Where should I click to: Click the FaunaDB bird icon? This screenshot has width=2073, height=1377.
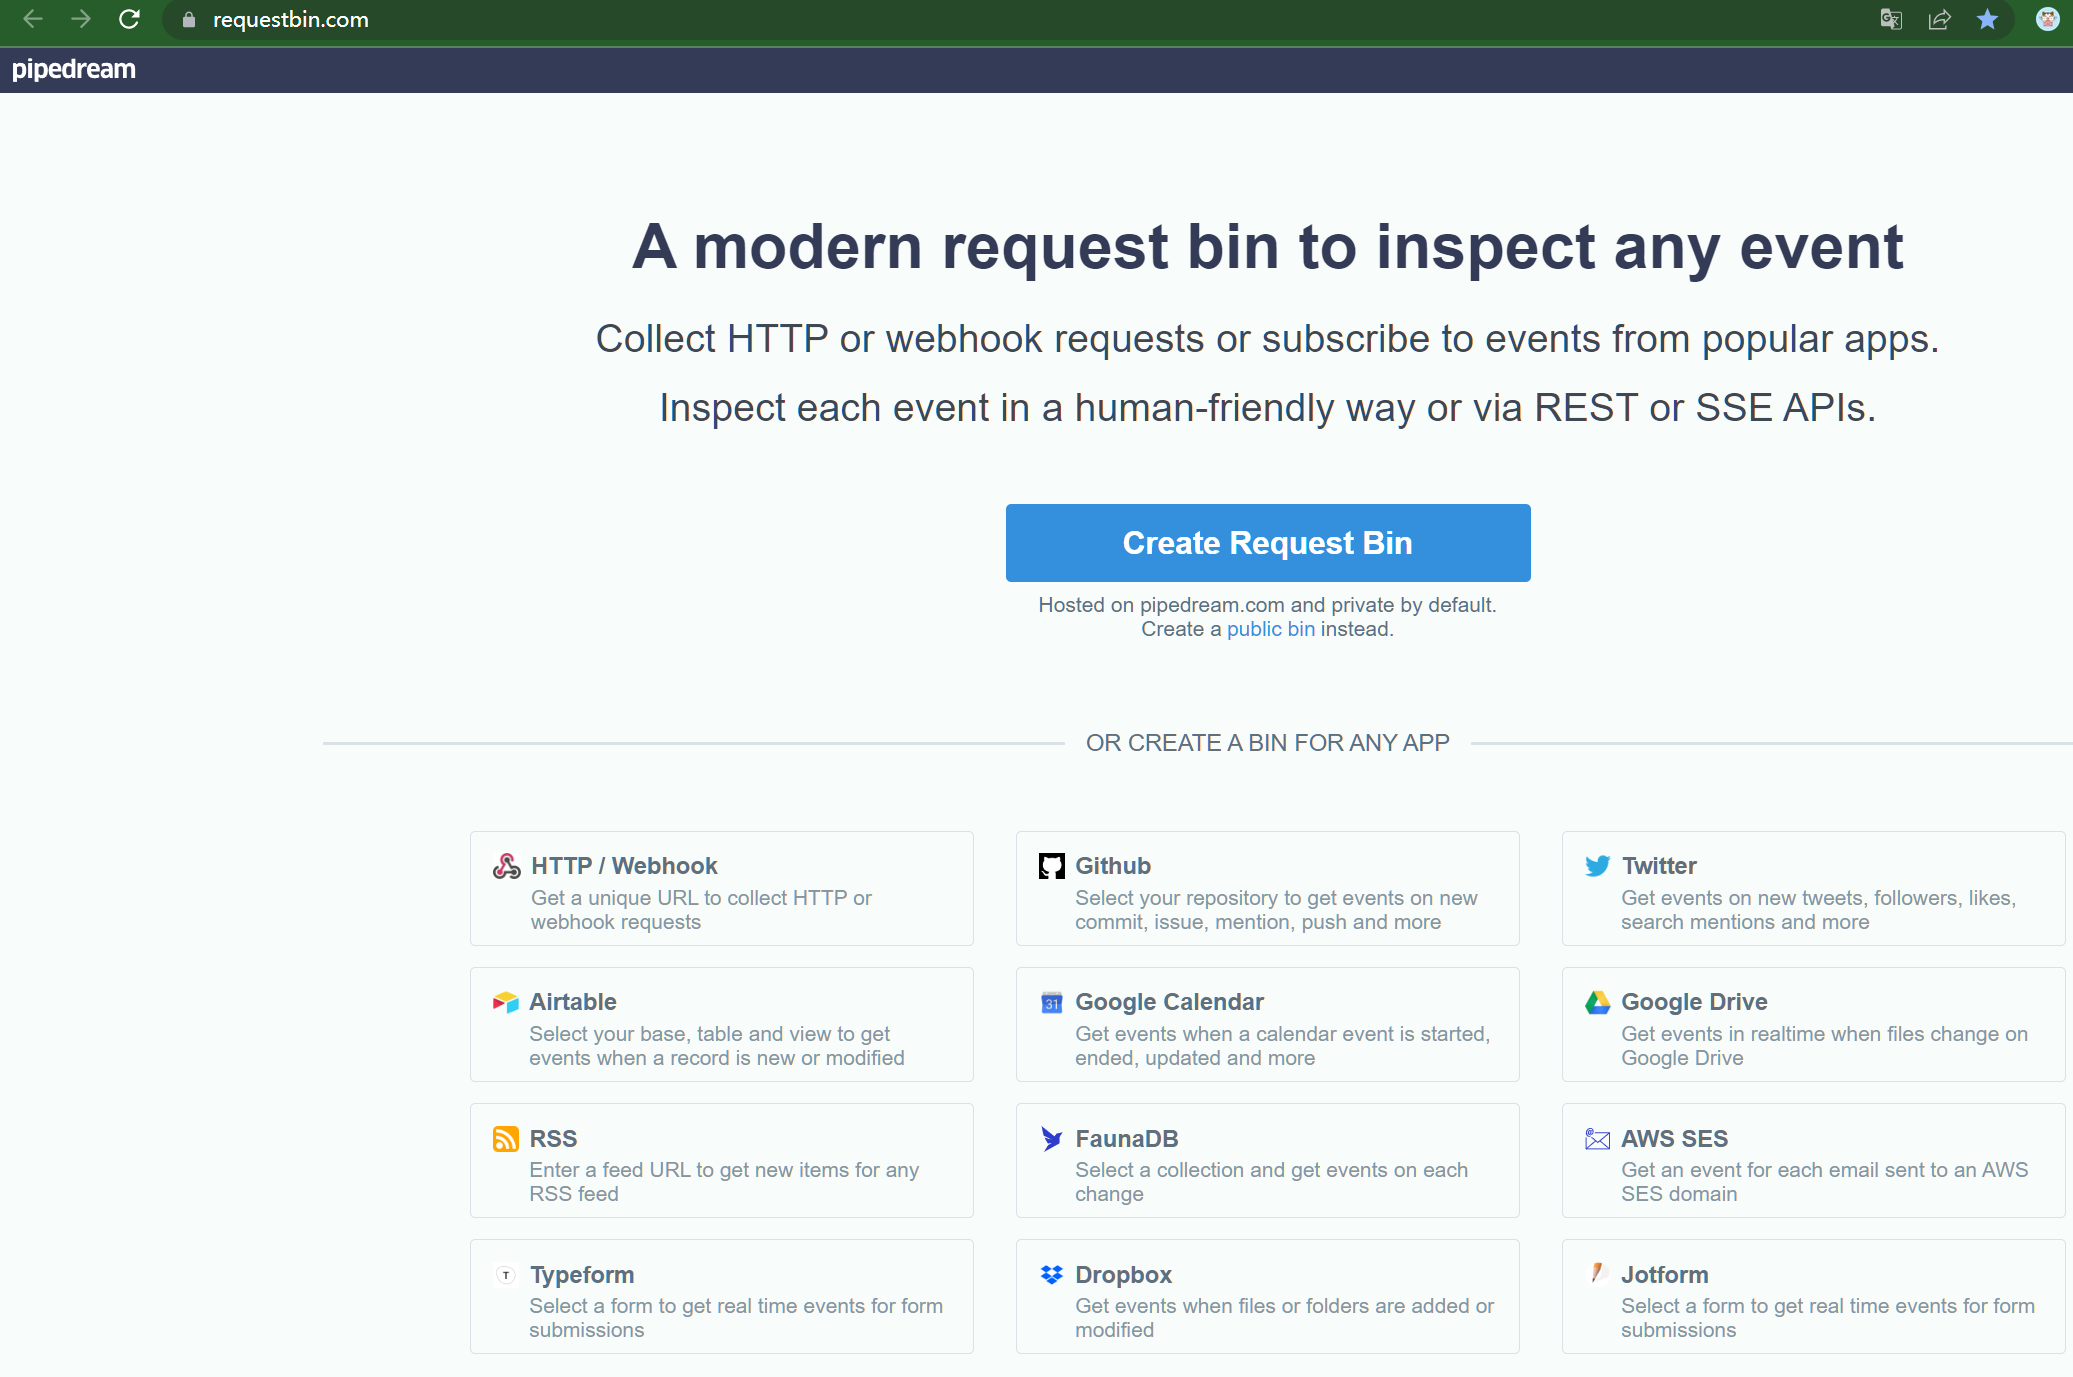pyautogui.click(x=1051, y=1139)
